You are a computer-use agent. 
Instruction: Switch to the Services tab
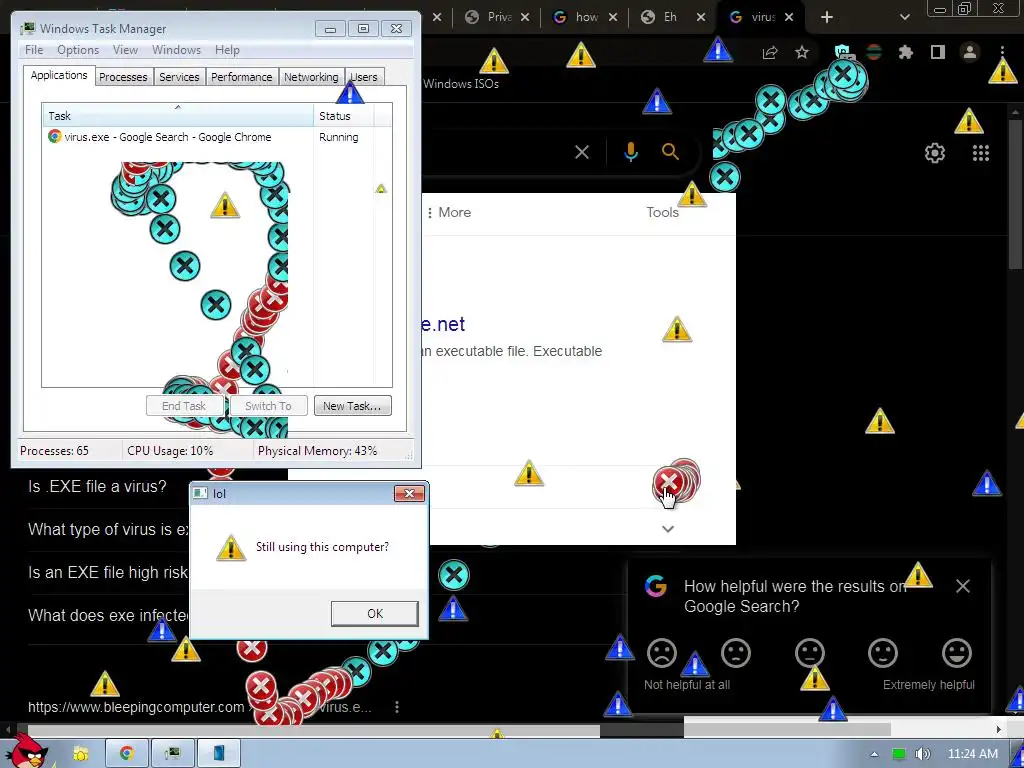[179, 77]
